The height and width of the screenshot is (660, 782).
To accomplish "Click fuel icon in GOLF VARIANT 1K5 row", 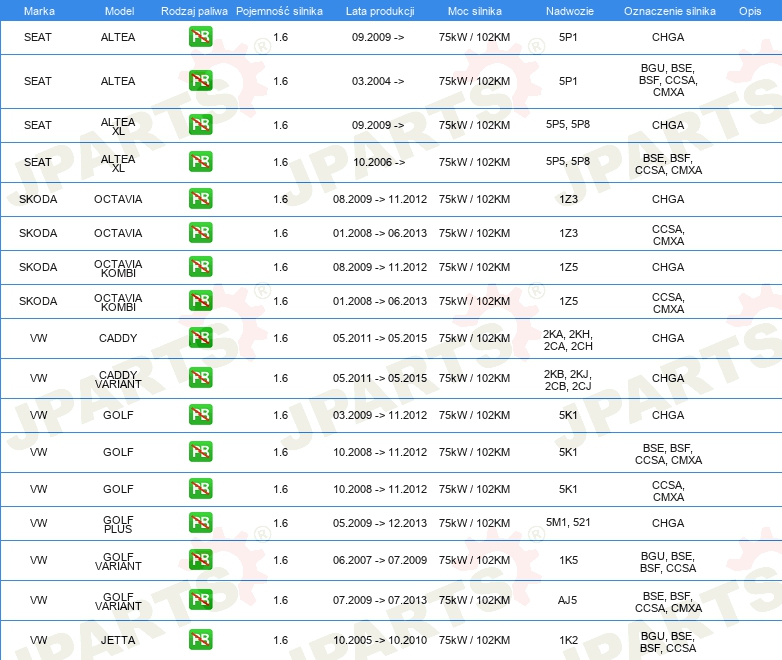I will (x=200, y=560).
